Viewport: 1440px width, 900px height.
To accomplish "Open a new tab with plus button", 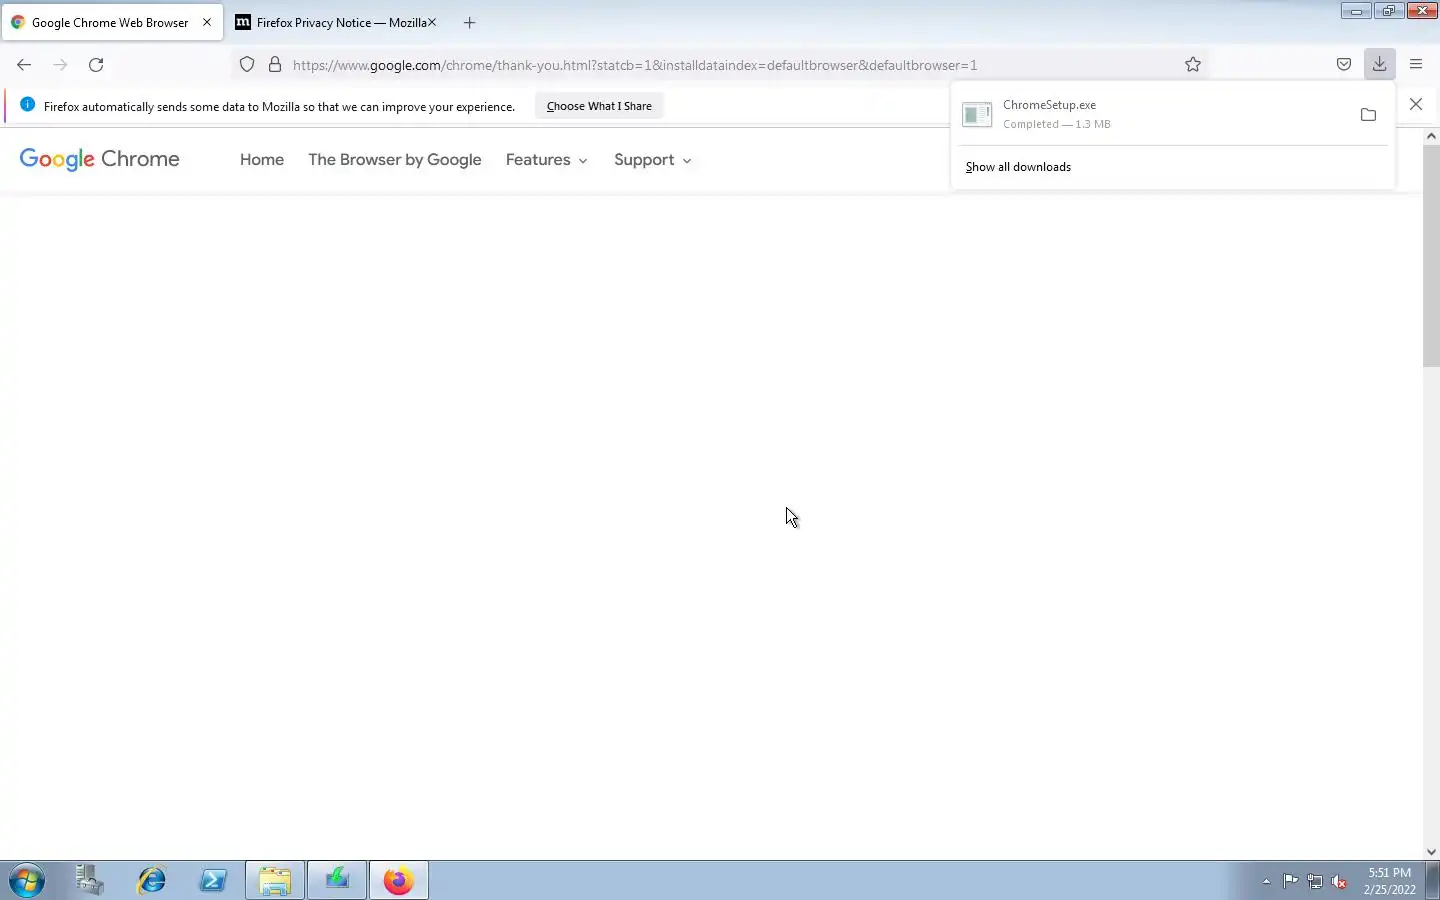I will pos(470,22).
